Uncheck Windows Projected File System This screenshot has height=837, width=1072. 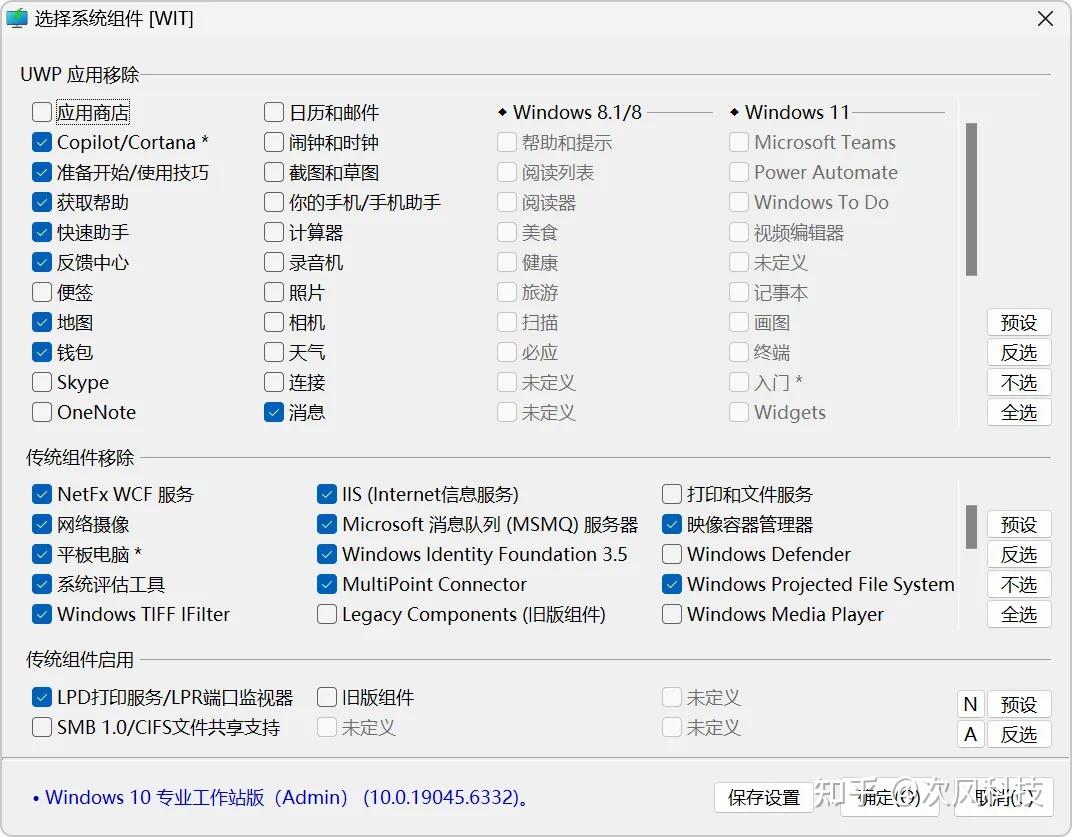(671, 584)
